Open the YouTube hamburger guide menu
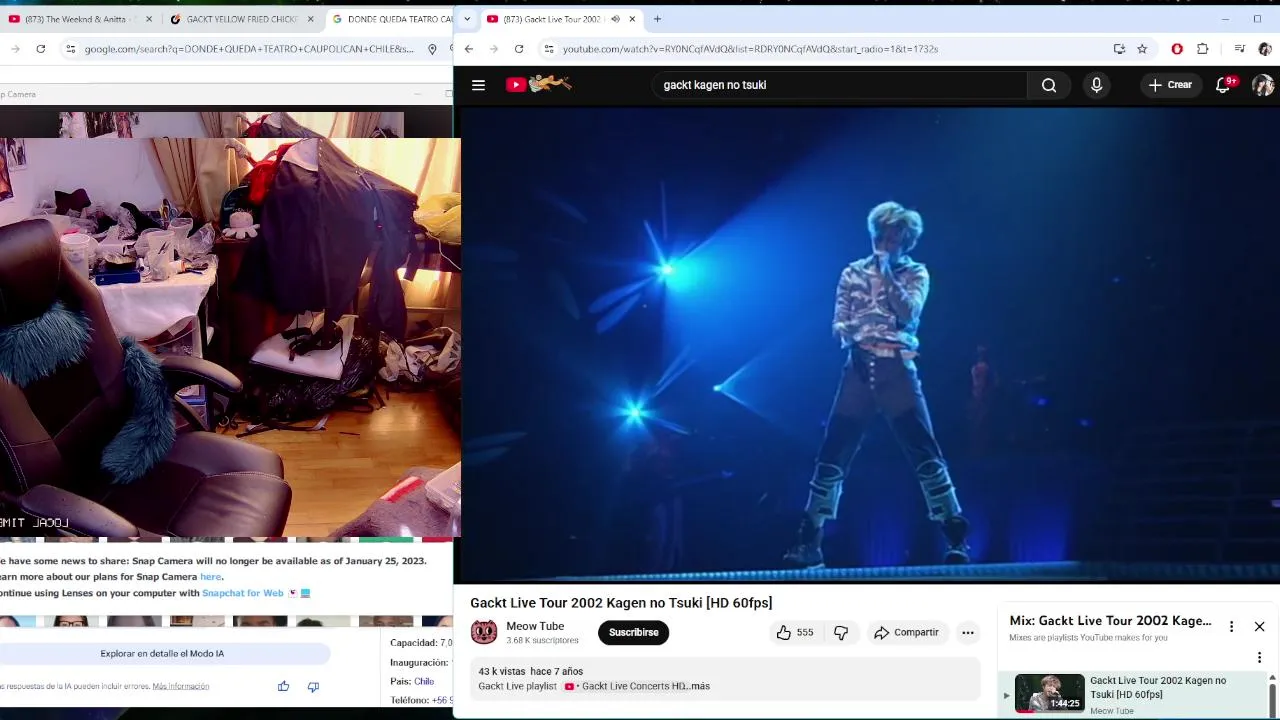The image size is (1280, 720). pyautogui.click(x=478, y=85)
